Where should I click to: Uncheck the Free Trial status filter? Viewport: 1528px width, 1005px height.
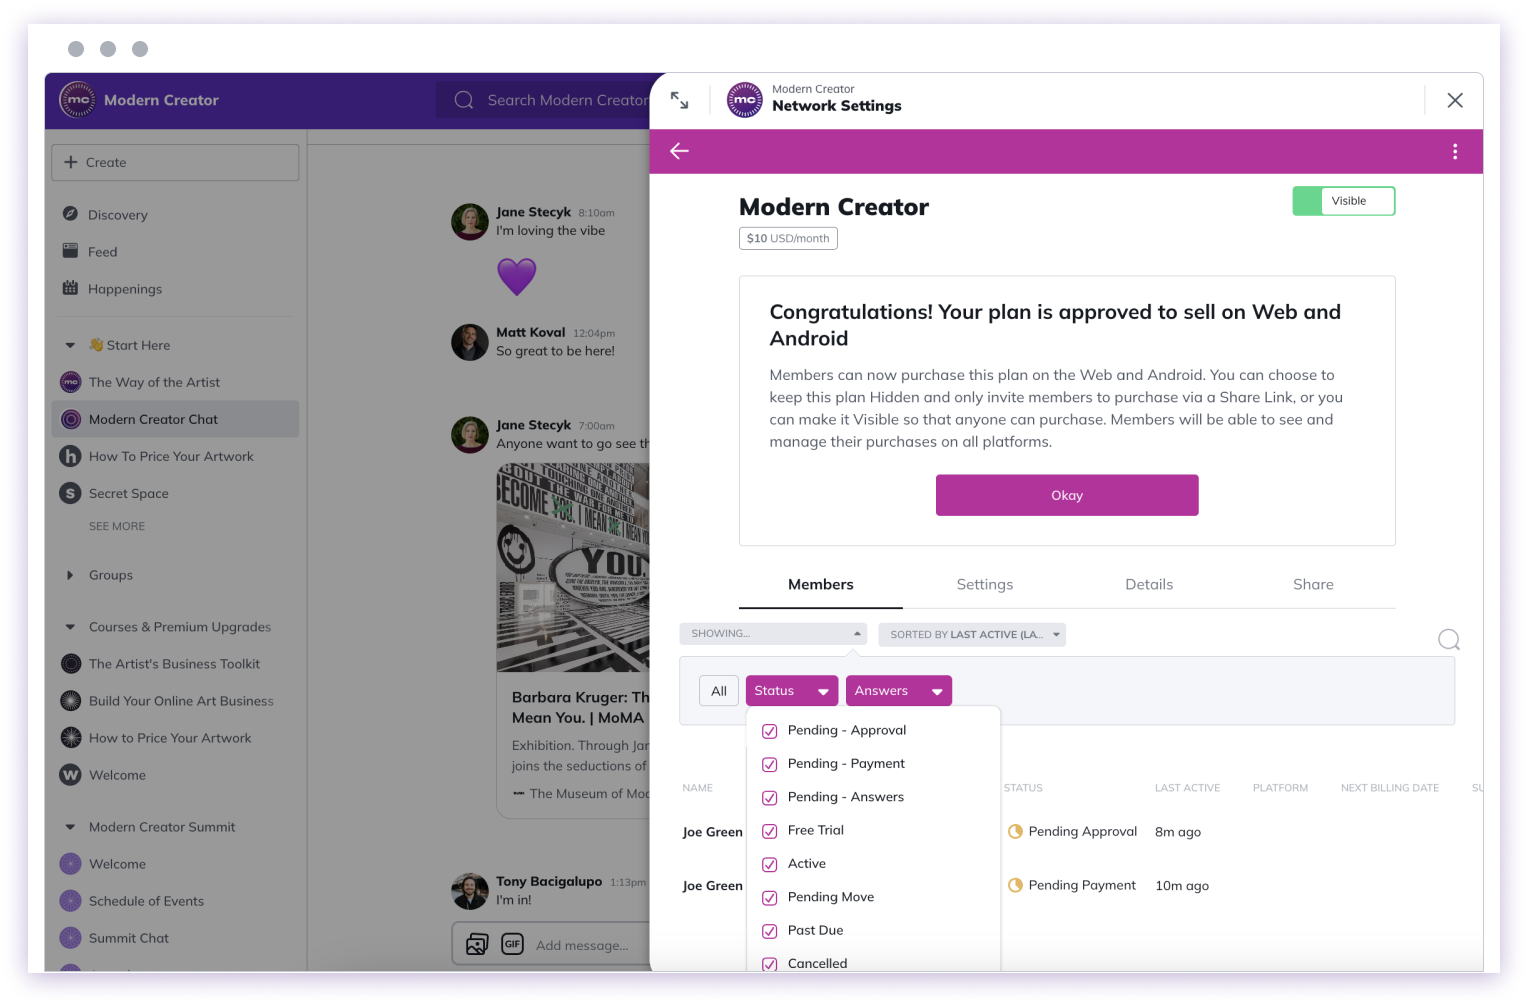click(770, 831)
